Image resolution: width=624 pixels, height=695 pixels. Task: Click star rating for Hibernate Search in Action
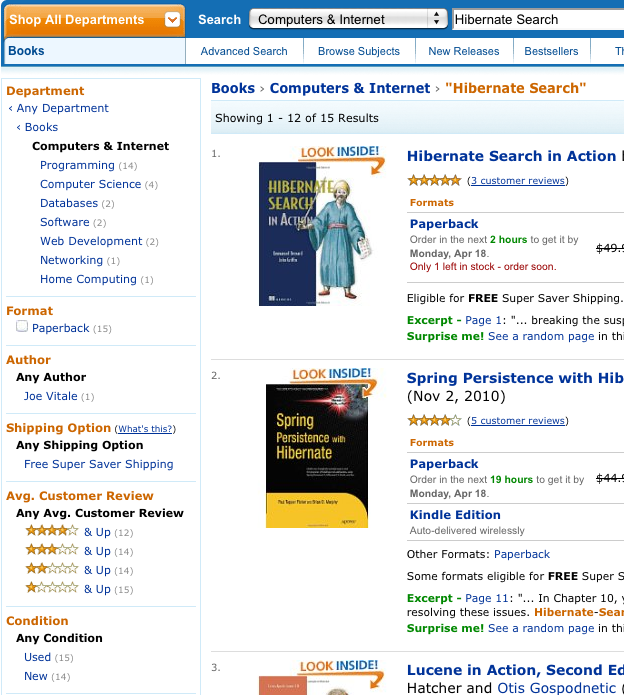pos(434,181)
